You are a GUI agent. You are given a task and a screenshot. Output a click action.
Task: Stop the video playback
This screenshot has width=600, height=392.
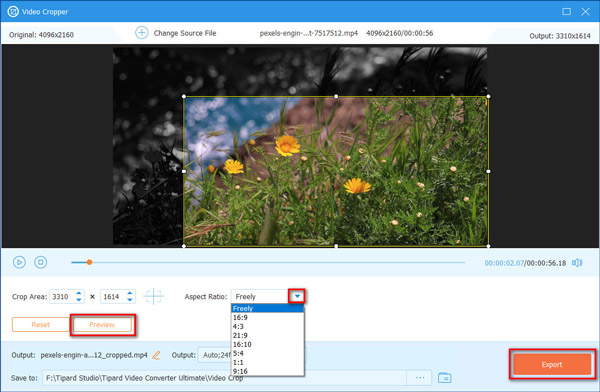(41, 262)
